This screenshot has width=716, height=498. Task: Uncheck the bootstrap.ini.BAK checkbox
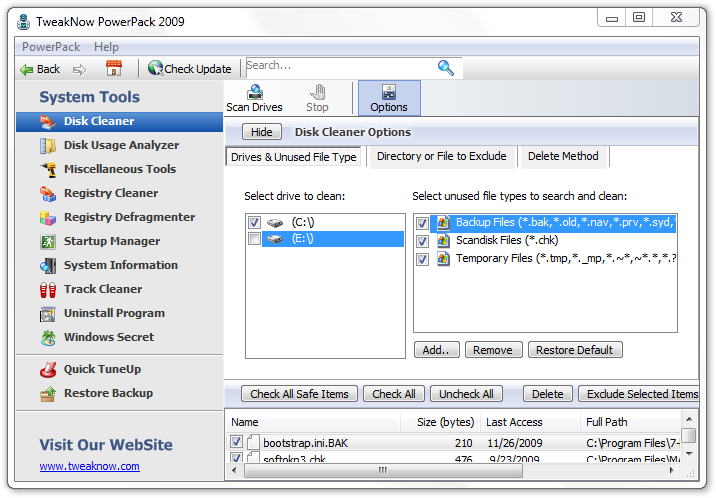click(x=236, y=442)
